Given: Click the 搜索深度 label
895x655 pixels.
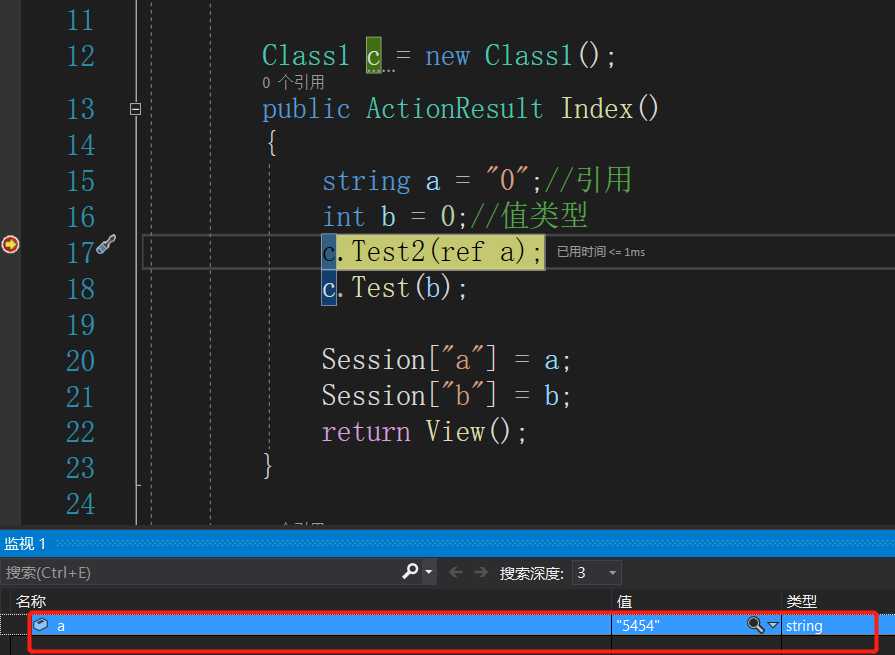Looking at the screenshot, I should coord(531,573).
